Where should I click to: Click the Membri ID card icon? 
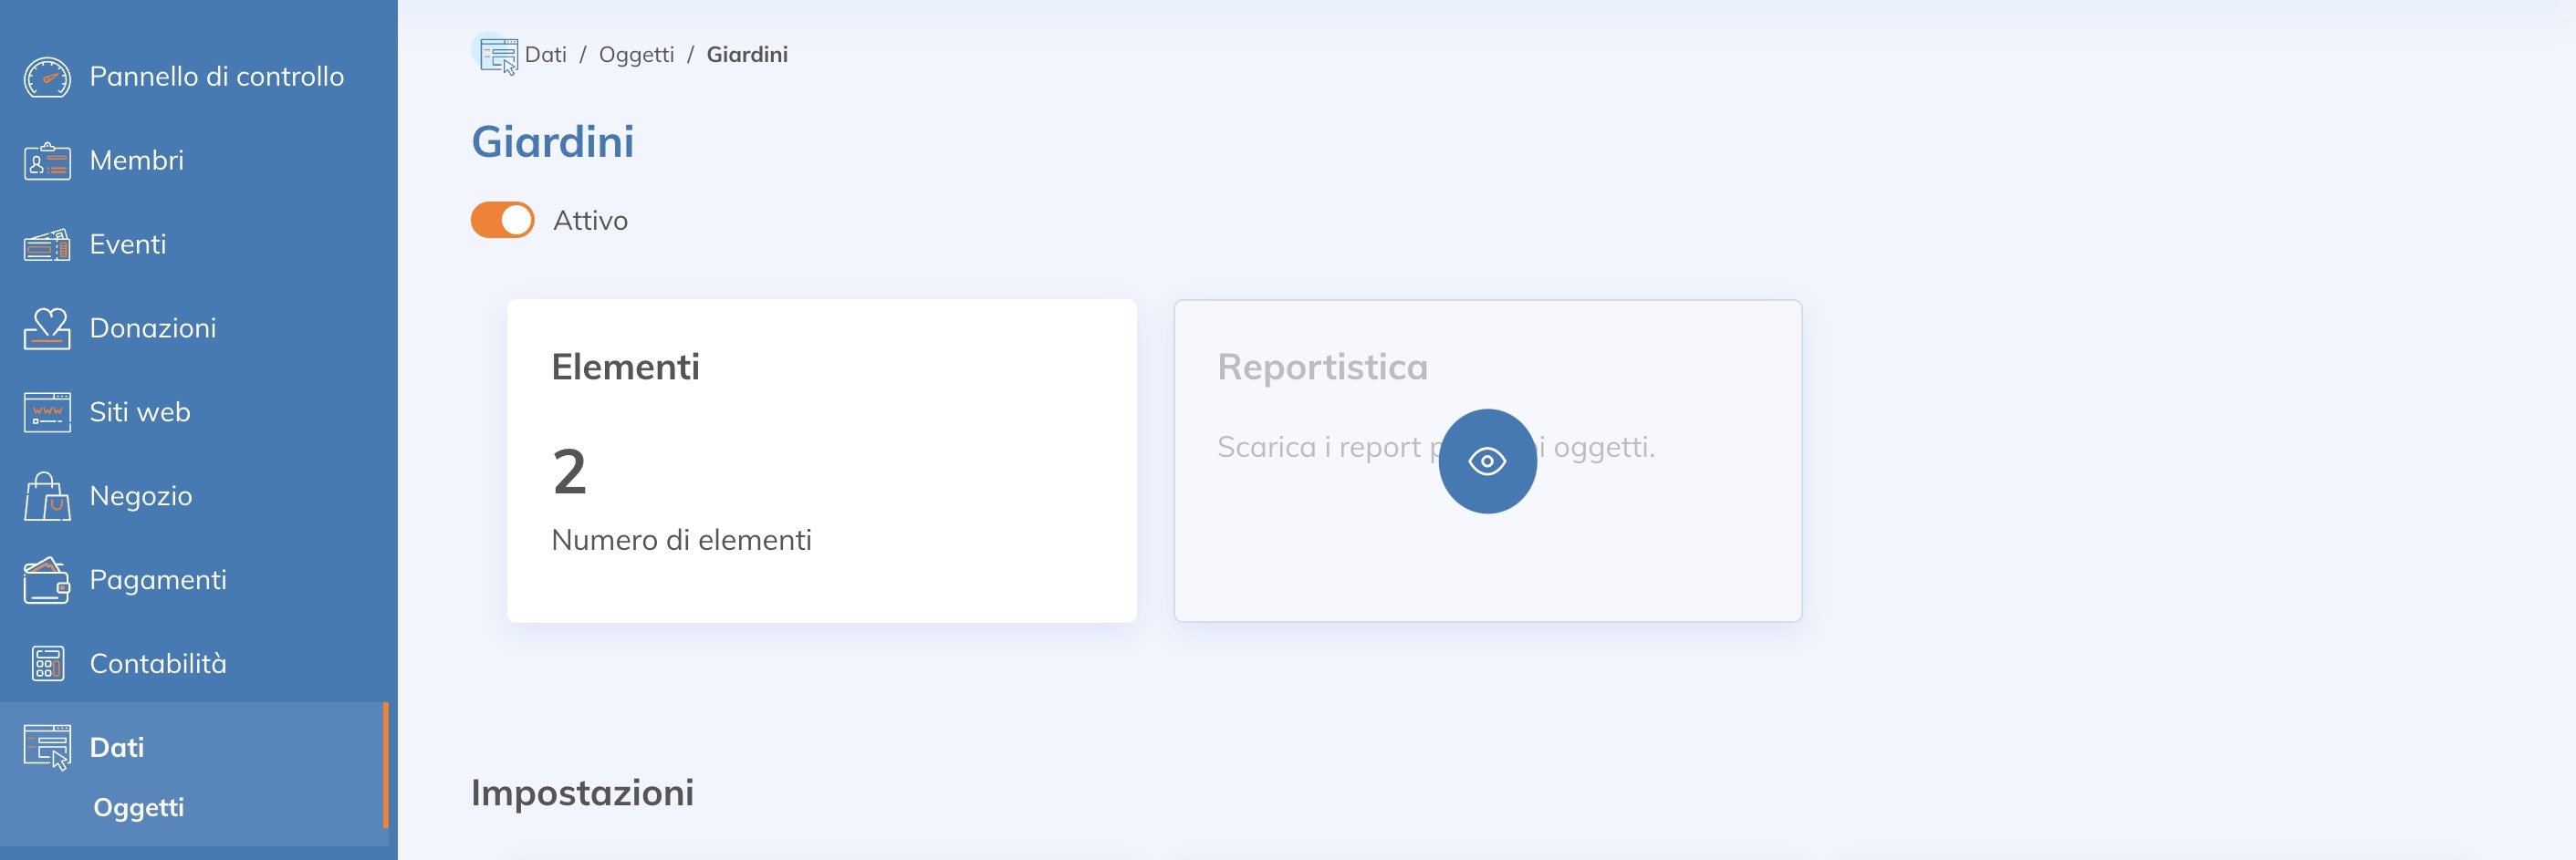pos(47,161)
